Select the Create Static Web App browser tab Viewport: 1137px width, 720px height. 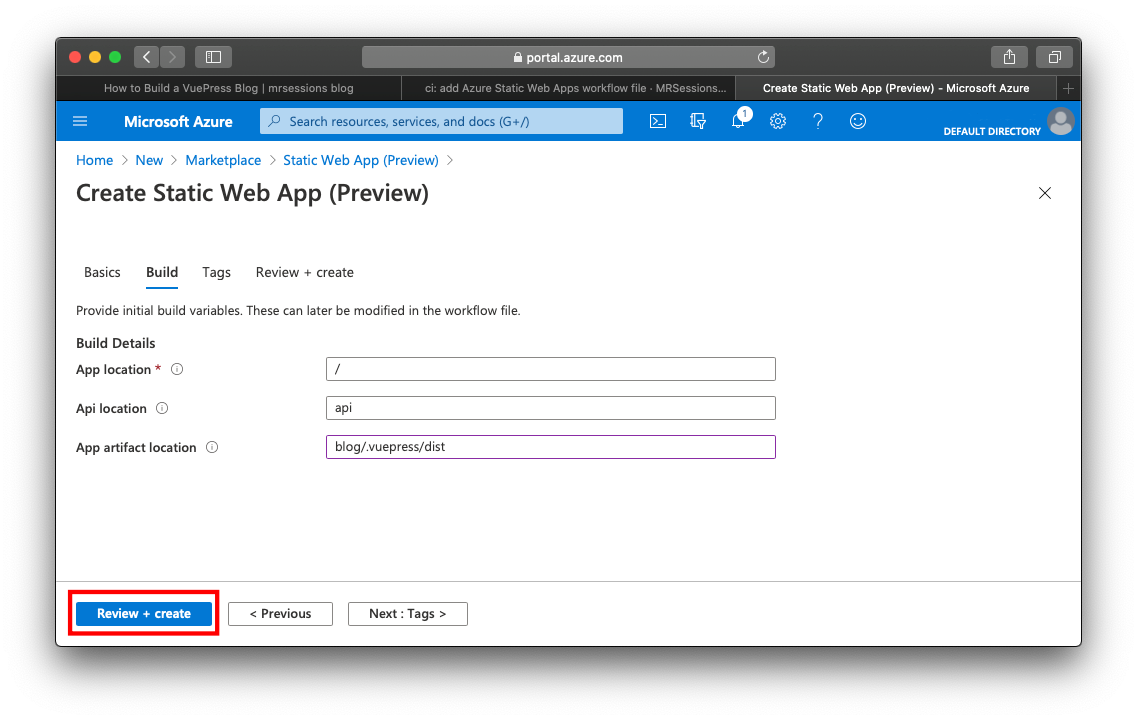(x=896, y=88)
